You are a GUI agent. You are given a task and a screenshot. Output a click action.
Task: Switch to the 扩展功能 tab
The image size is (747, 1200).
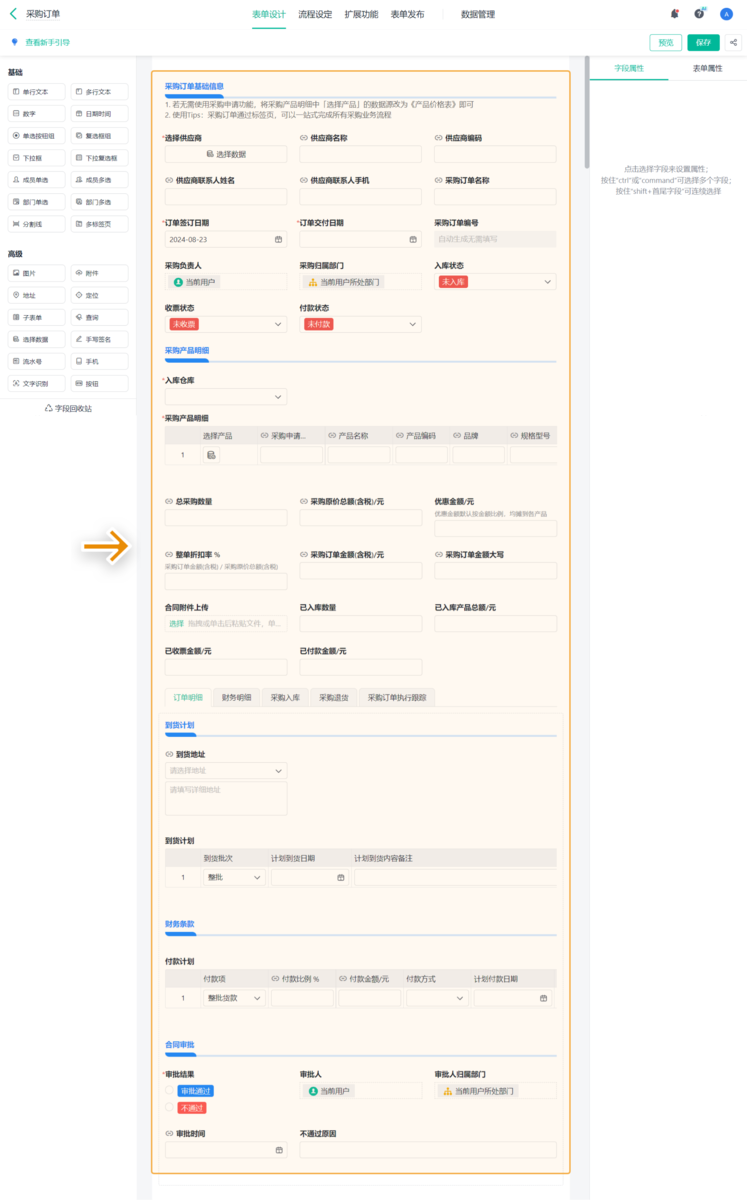pos(361,14)
